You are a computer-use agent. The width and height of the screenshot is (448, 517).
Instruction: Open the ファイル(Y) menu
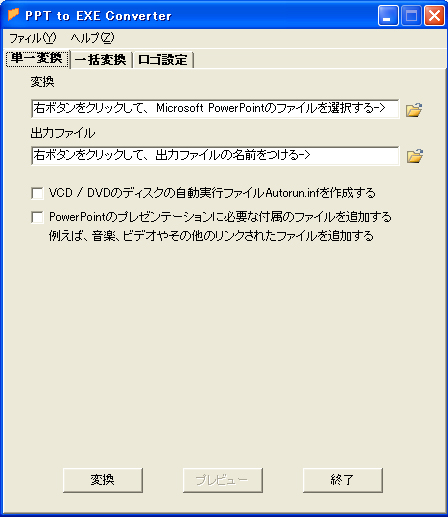[32, 38]
